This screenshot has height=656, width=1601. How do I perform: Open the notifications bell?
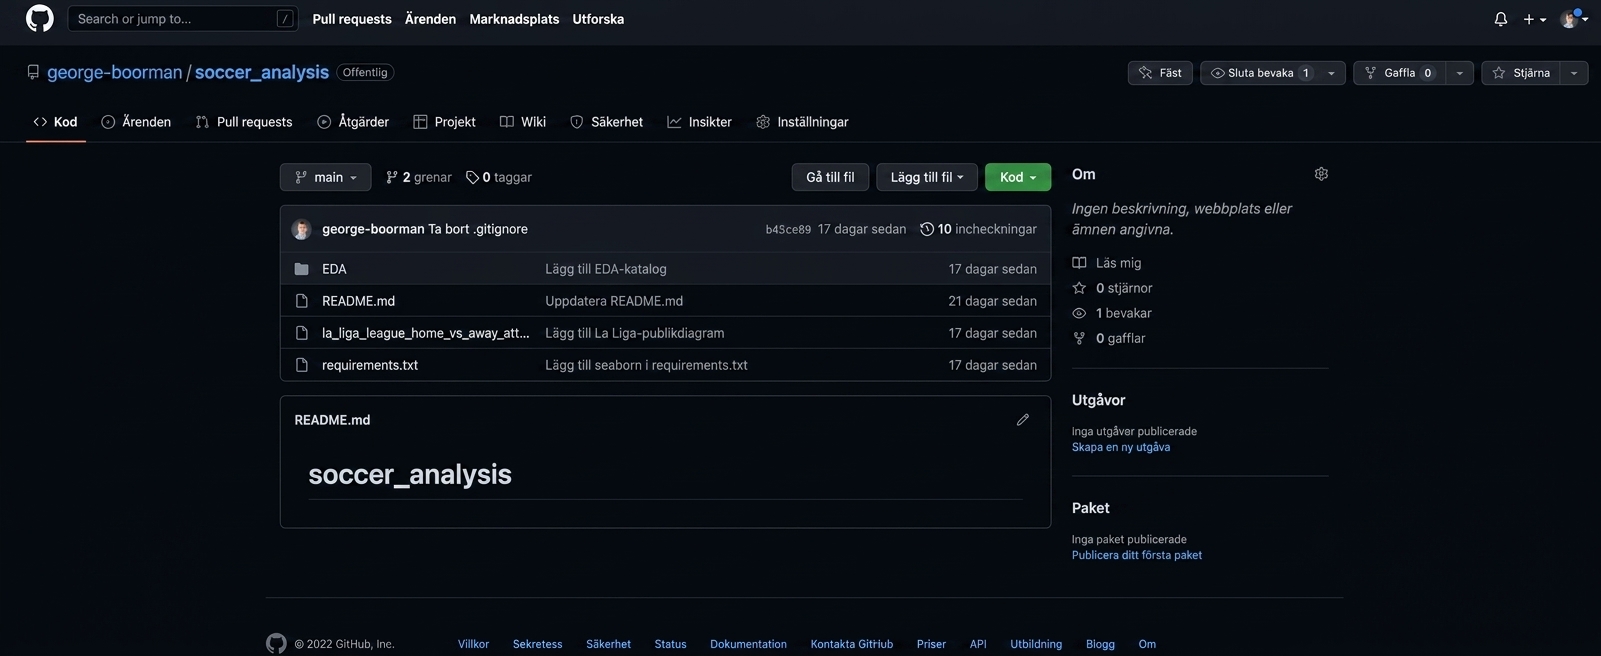(x=1501, y=19)
